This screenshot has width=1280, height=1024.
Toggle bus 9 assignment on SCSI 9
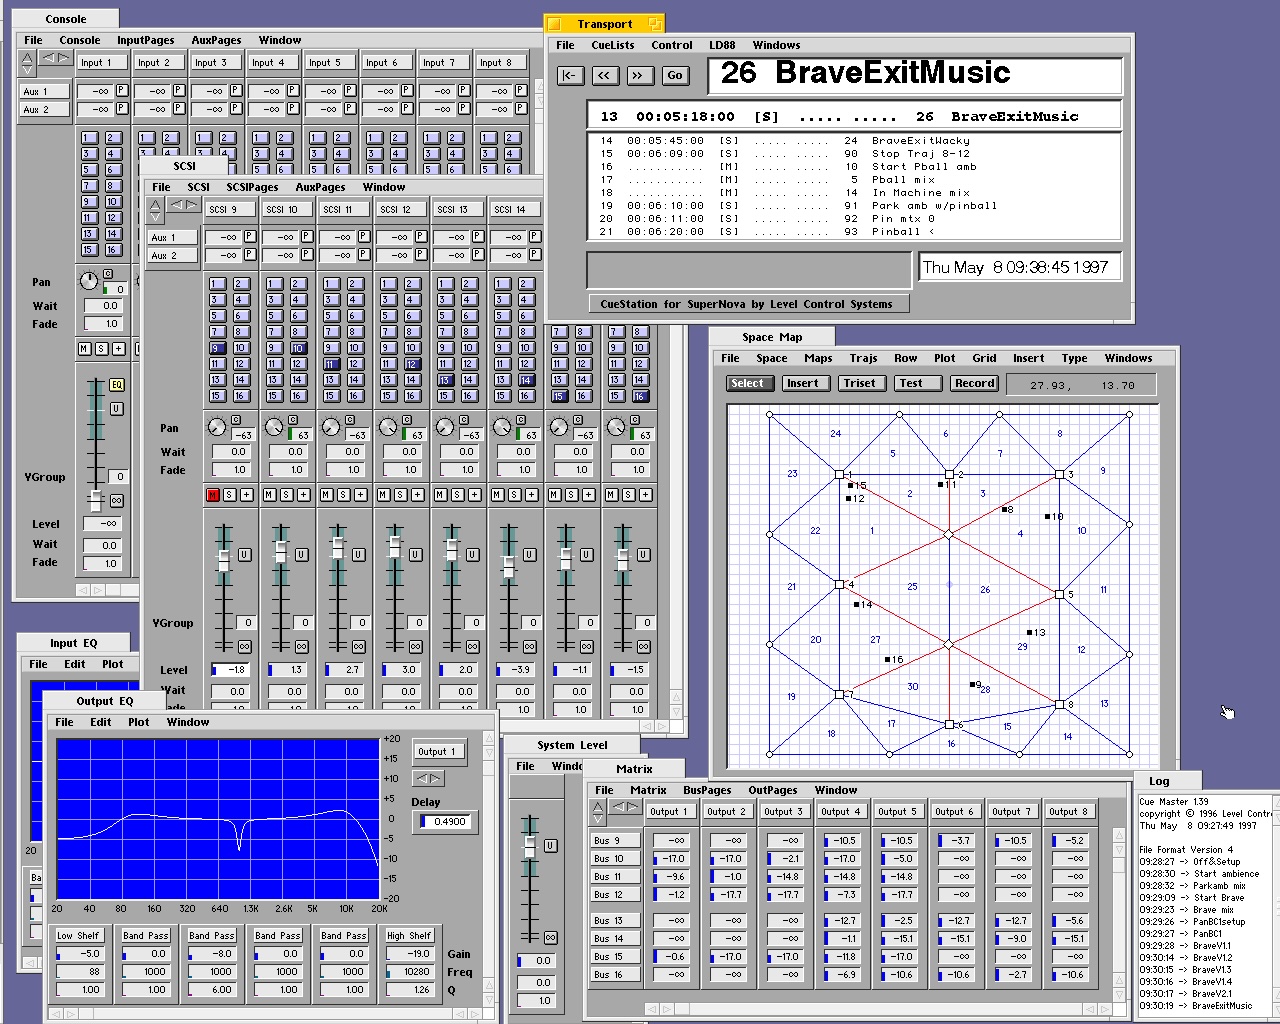(x=216, y=348)
